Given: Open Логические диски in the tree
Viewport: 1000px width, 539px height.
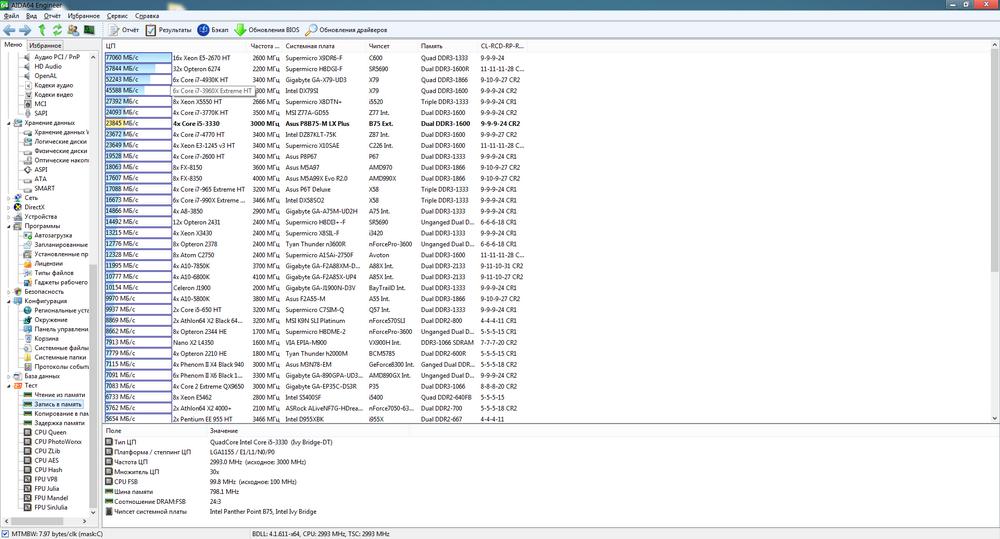Looking at the screenshot, I should coord(61,142).
